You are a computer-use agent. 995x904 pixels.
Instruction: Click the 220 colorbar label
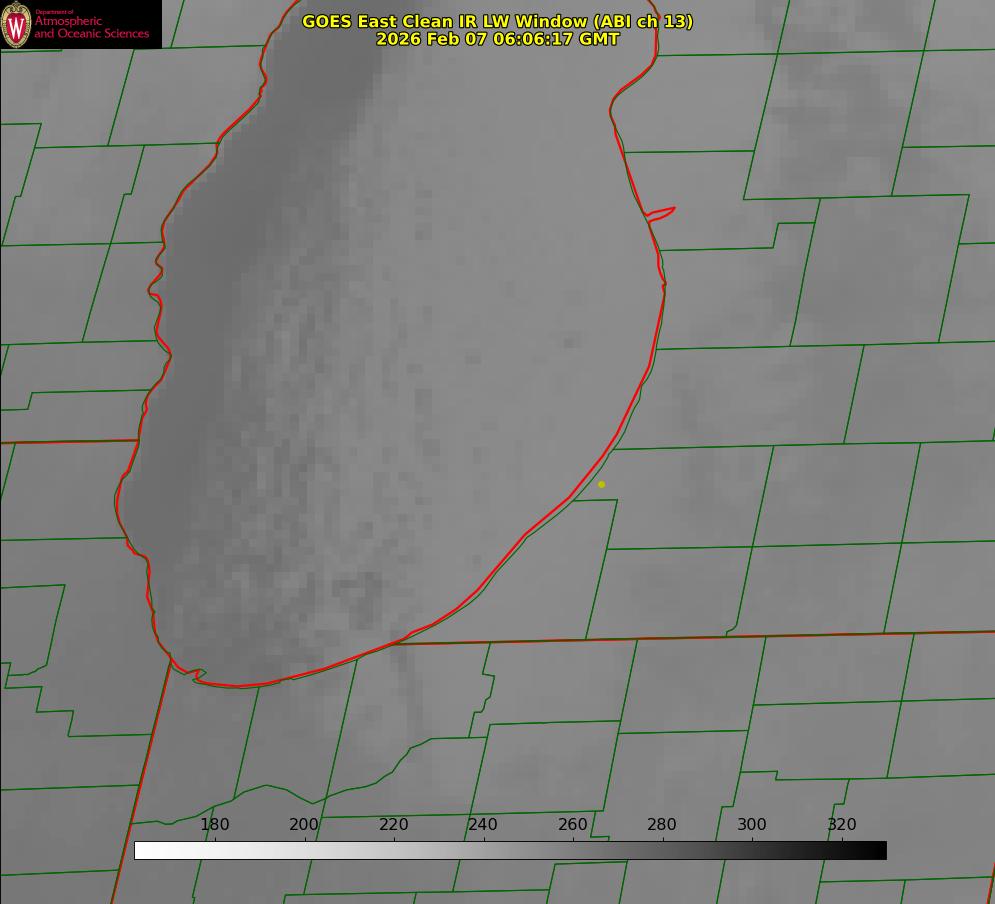(393, 824)
